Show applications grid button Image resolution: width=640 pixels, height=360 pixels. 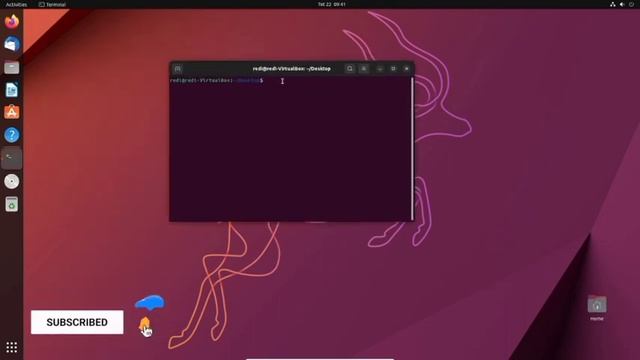12,347
